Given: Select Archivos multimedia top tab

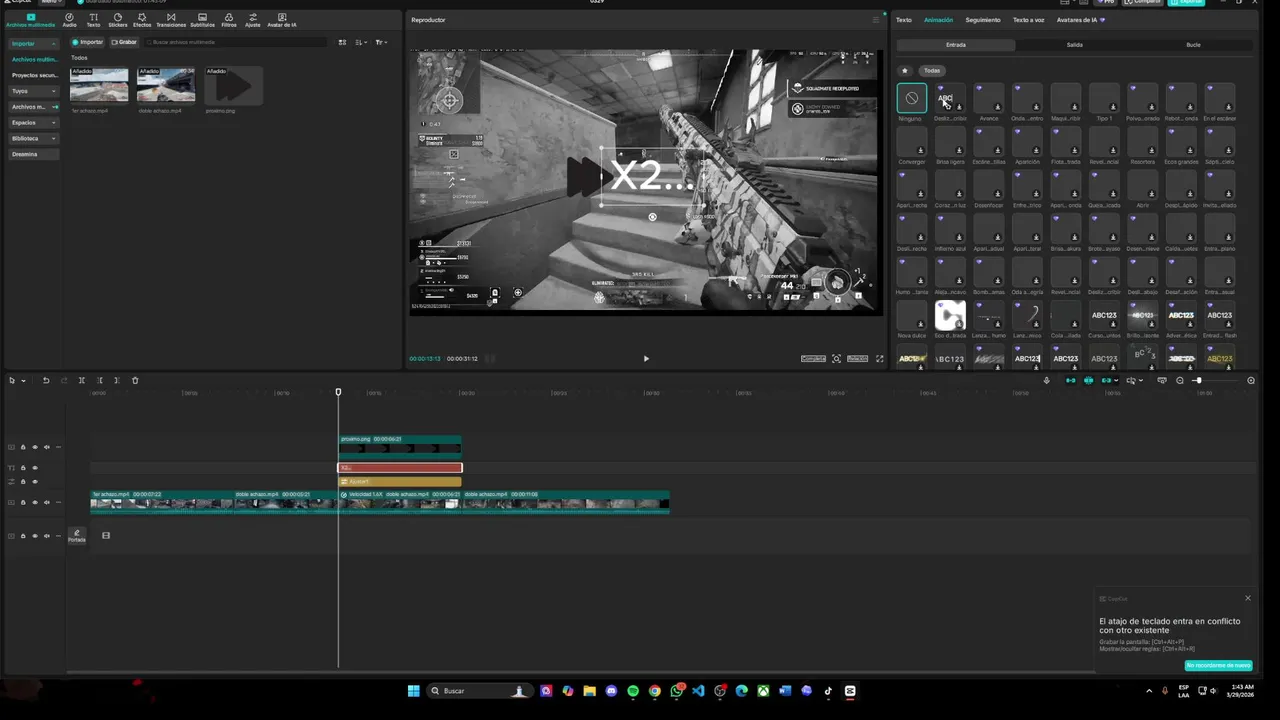Looking at the screenshot, I should tap(31, 20).
